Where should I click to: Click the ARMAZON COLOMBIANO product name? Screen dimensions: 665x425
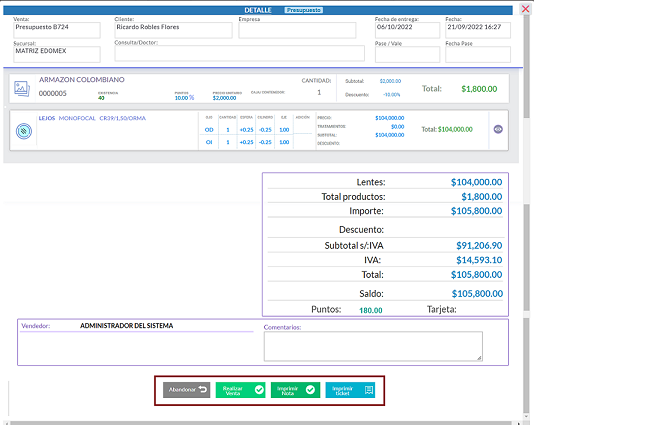pos(82,80)
